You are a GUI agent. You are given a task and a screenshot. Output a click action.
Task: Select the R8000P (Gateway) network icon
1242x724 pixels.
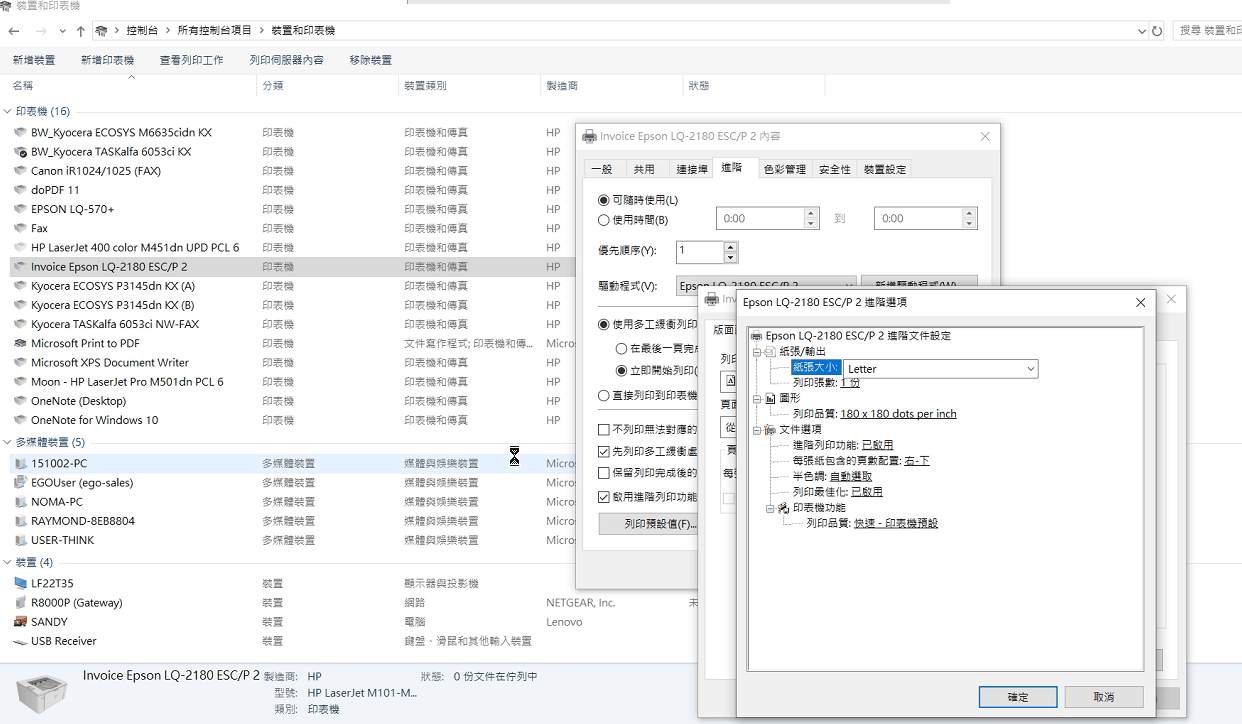[20, 603]
